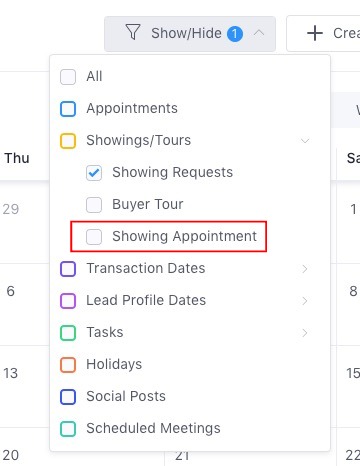Screen dimensions: 360x466
Task: Check the All checkbox
Action: (x=68, y=77)
